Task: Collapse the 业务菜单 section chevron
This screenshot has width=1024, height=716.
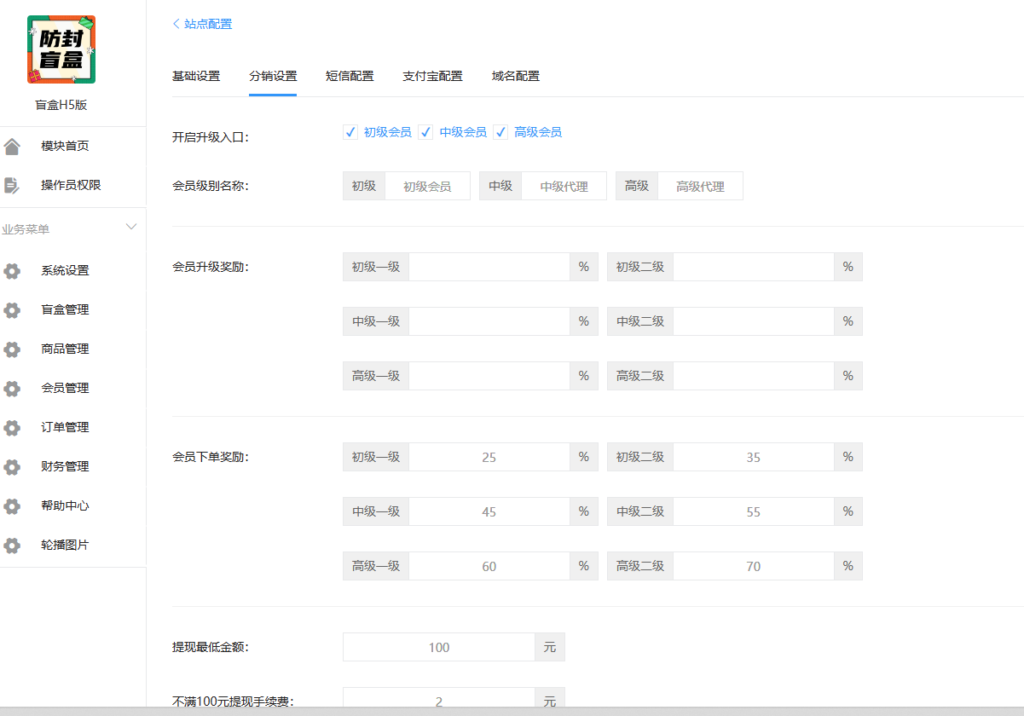Action: (131, 228)
